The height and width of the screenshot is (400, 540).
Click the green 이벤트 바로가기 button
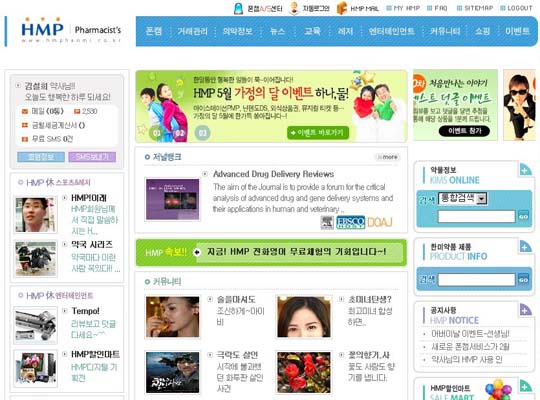click(318, 133)
